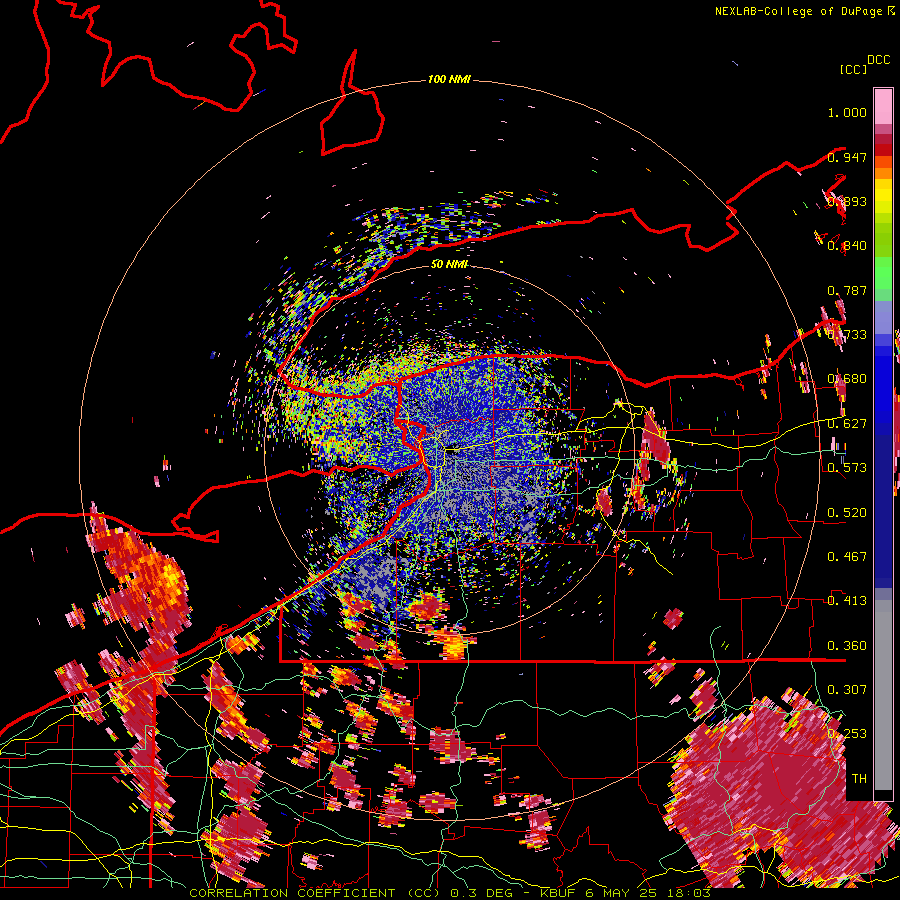Click the 0.360 legend value
The height and width of the screenshot is (900, 900).
tap(847, 645)
